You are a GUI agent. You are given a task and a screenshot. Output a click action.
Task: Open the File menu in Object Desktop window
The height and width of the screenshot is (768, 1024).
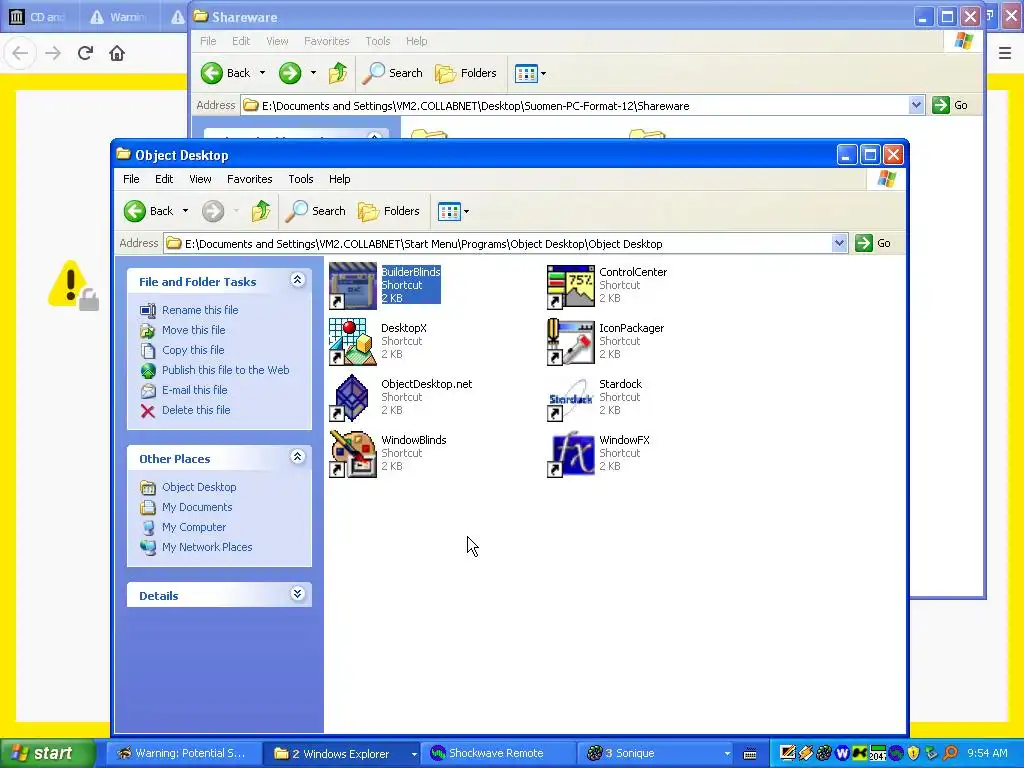(131, 179)
